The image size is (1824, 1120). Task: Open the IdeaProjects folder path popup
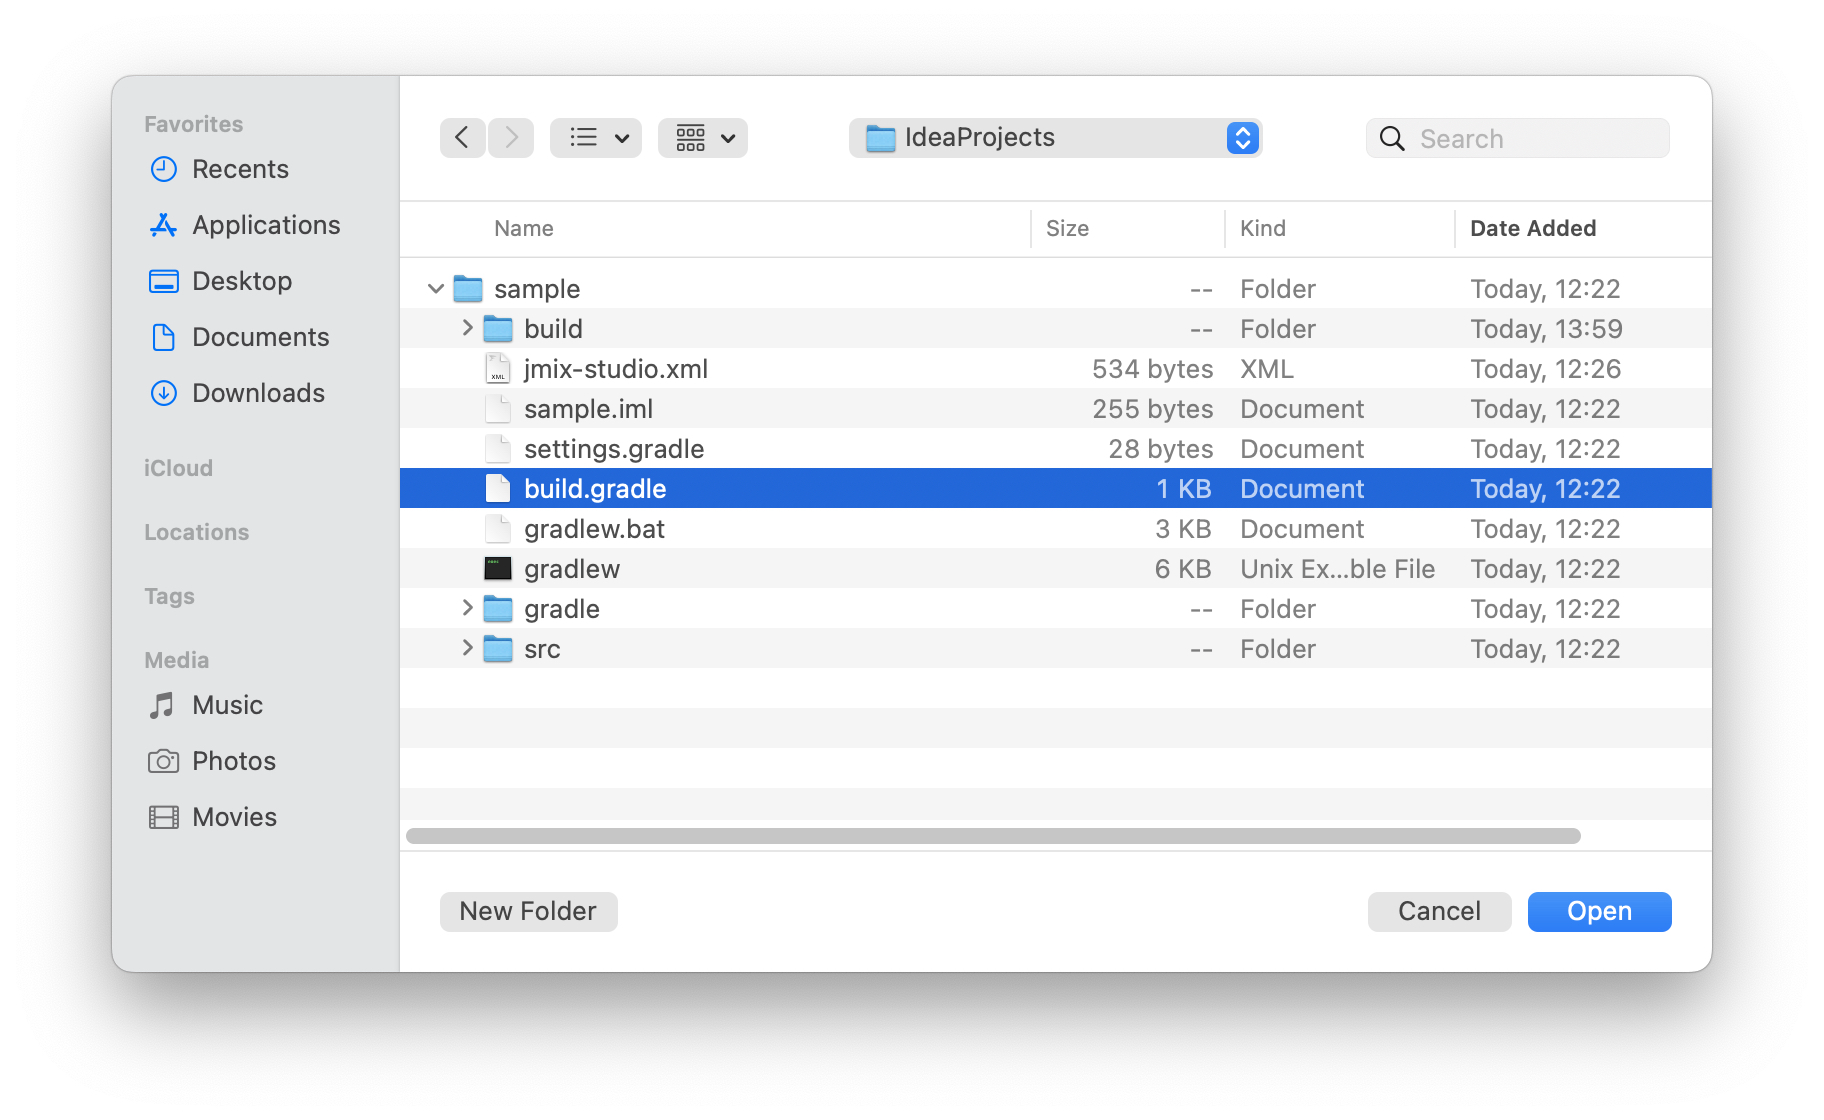pos(1055,138)
